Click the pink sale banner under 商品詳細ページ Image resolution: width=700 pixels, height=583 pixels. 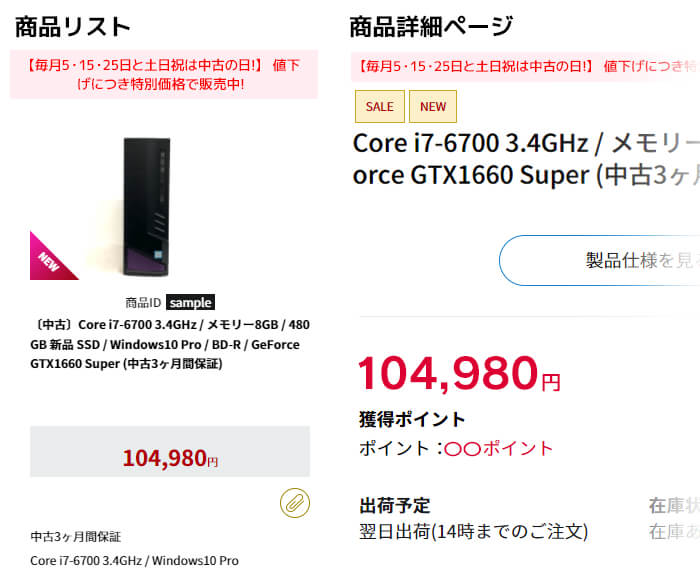[x=524, y=67]
